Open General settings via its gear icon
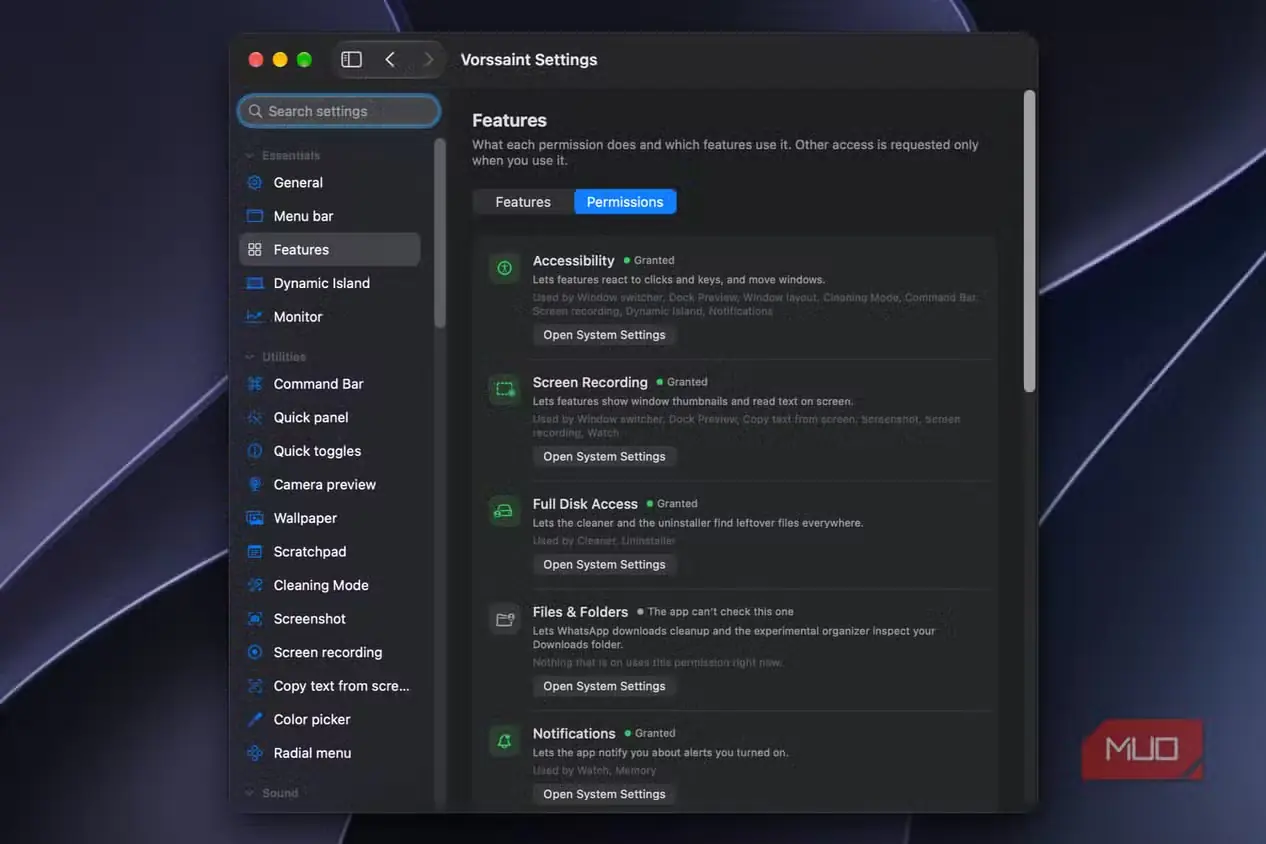This screenshot has width=1266, height=844. pyautogui.click(x=255, y=183)
